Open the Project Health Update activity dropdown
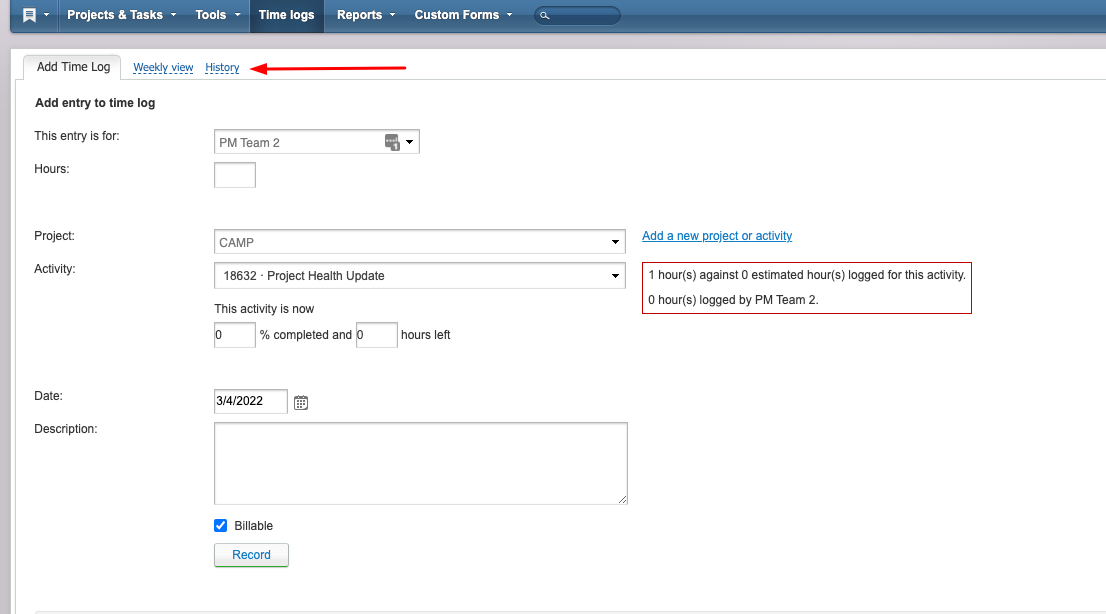 (420, 275)
